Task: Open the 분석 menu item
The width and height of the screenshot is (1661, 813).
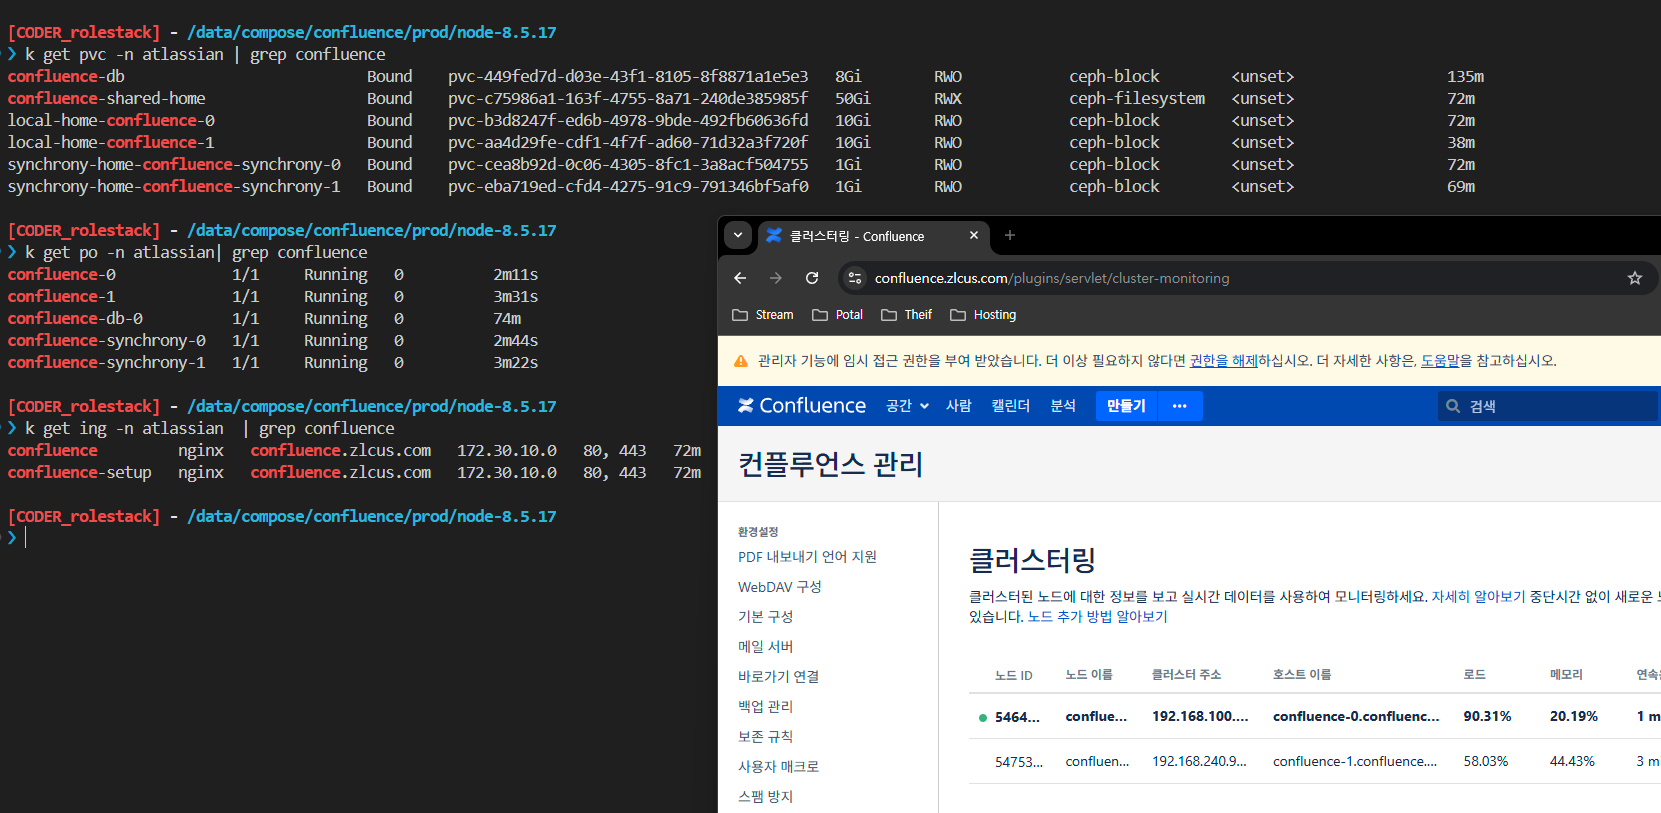Action: point(1063,406)
